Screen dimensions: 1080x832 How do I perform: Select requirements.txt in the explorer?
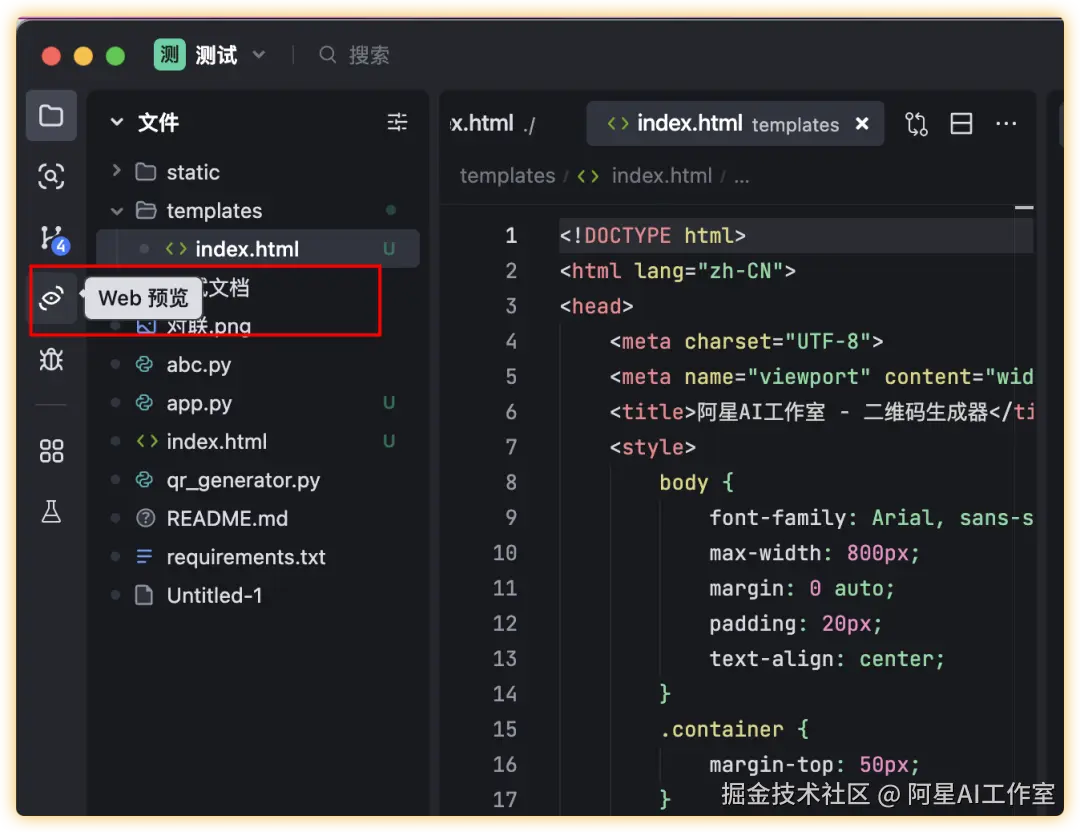point(244,557)
